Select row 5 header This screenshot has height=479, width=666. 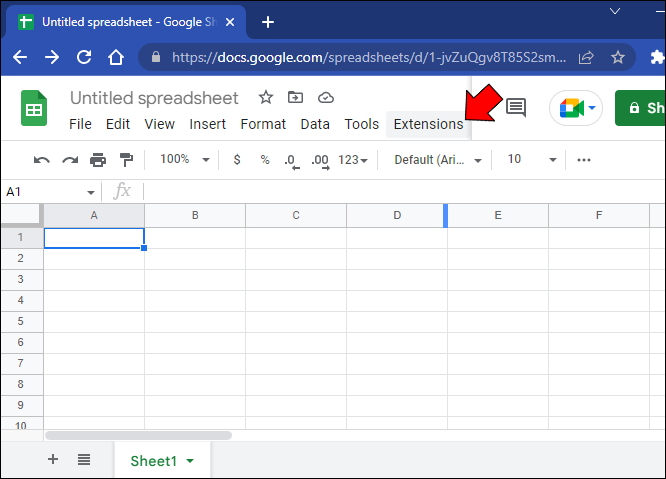pos(20,321)
